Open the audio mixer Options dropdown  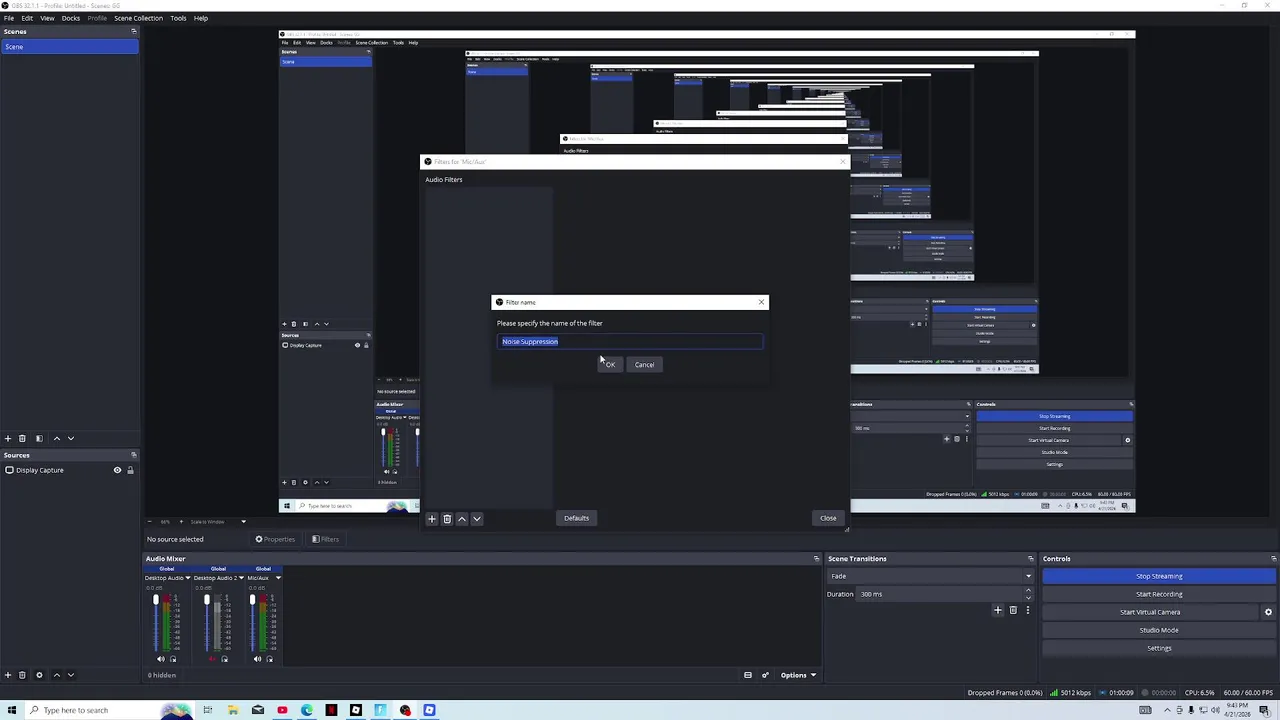[x=798, y=675]
